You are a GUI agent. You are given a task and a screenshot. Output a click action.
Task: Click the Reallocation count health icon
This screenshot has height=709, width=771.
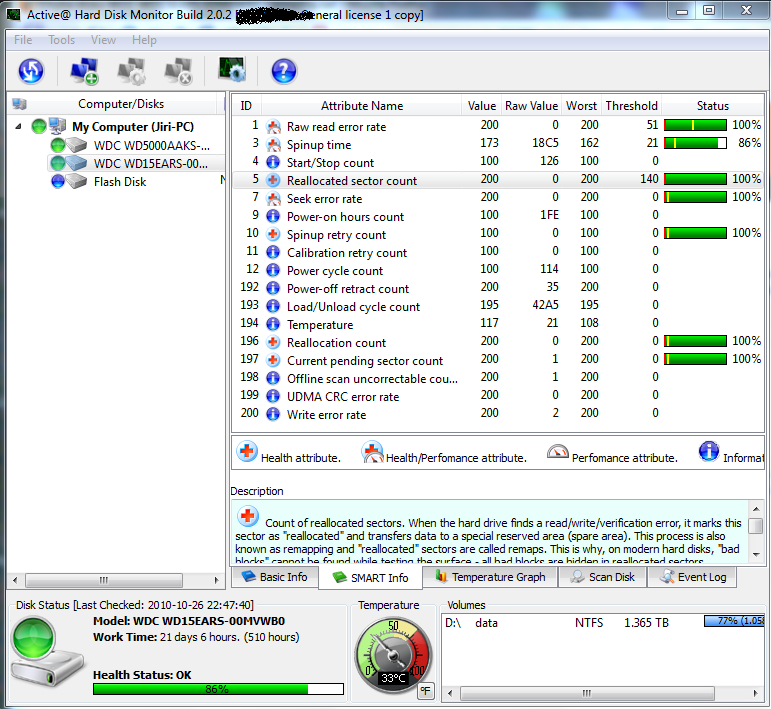pyautogui.click(x=273, y=342)
